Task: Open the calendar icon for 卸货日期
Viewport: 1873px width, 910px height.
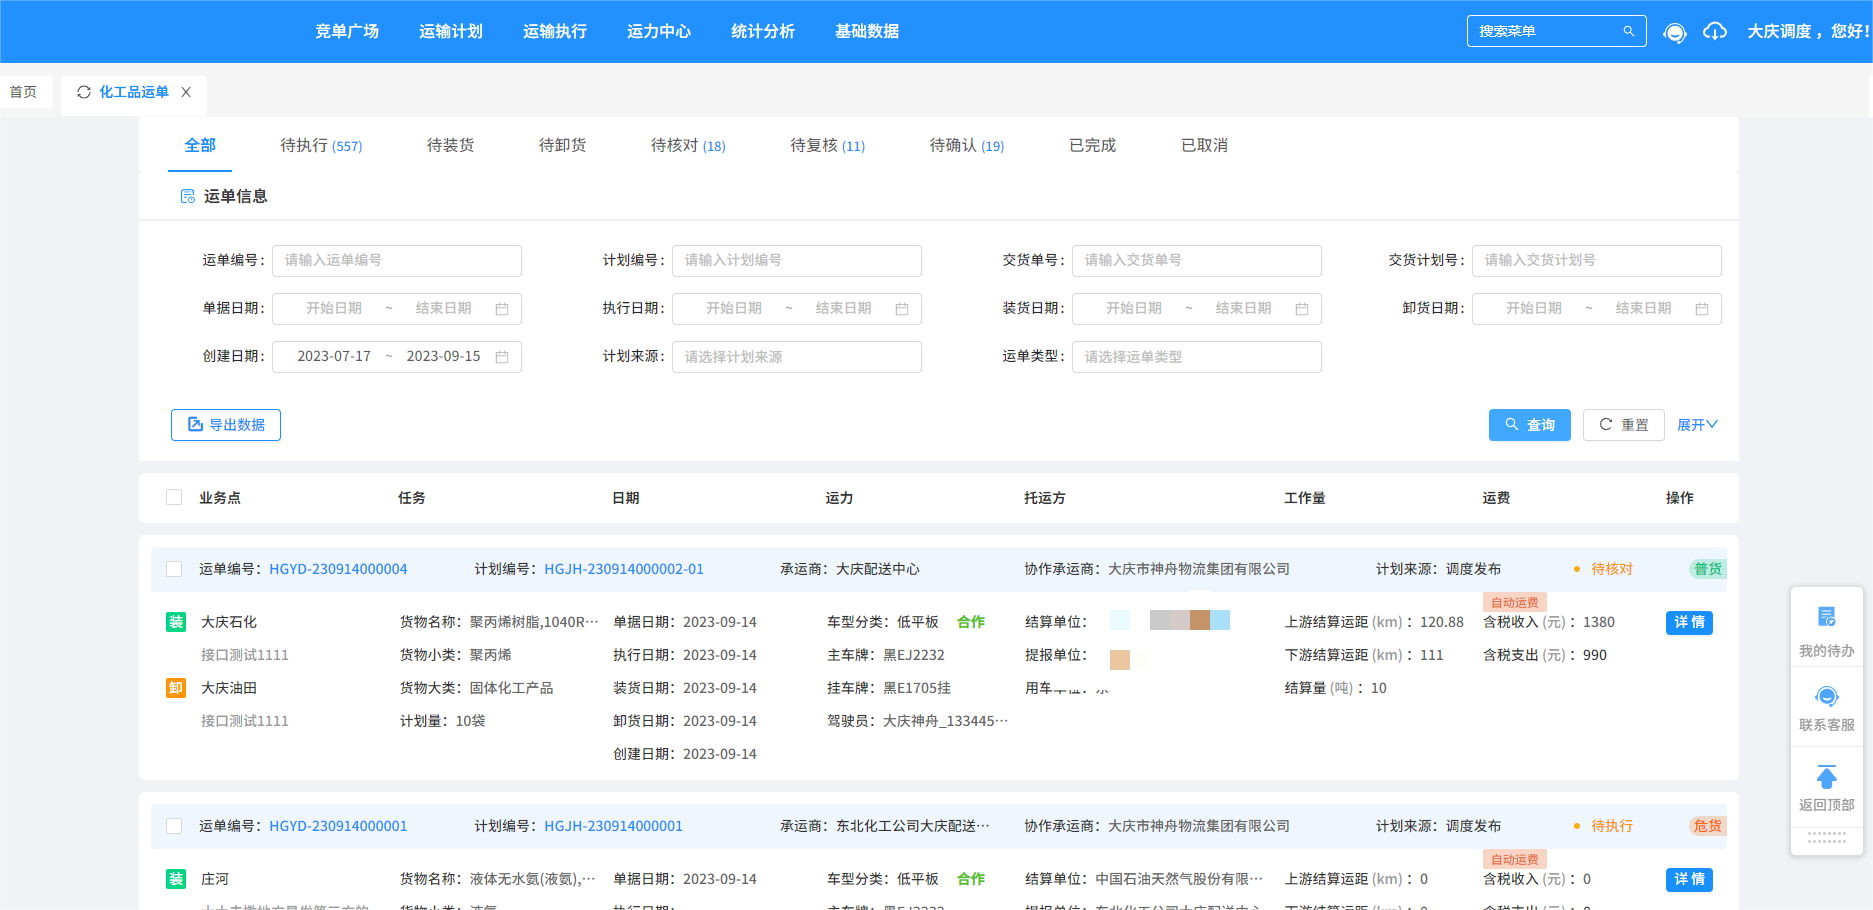Action: click(x=1702, y=309)
